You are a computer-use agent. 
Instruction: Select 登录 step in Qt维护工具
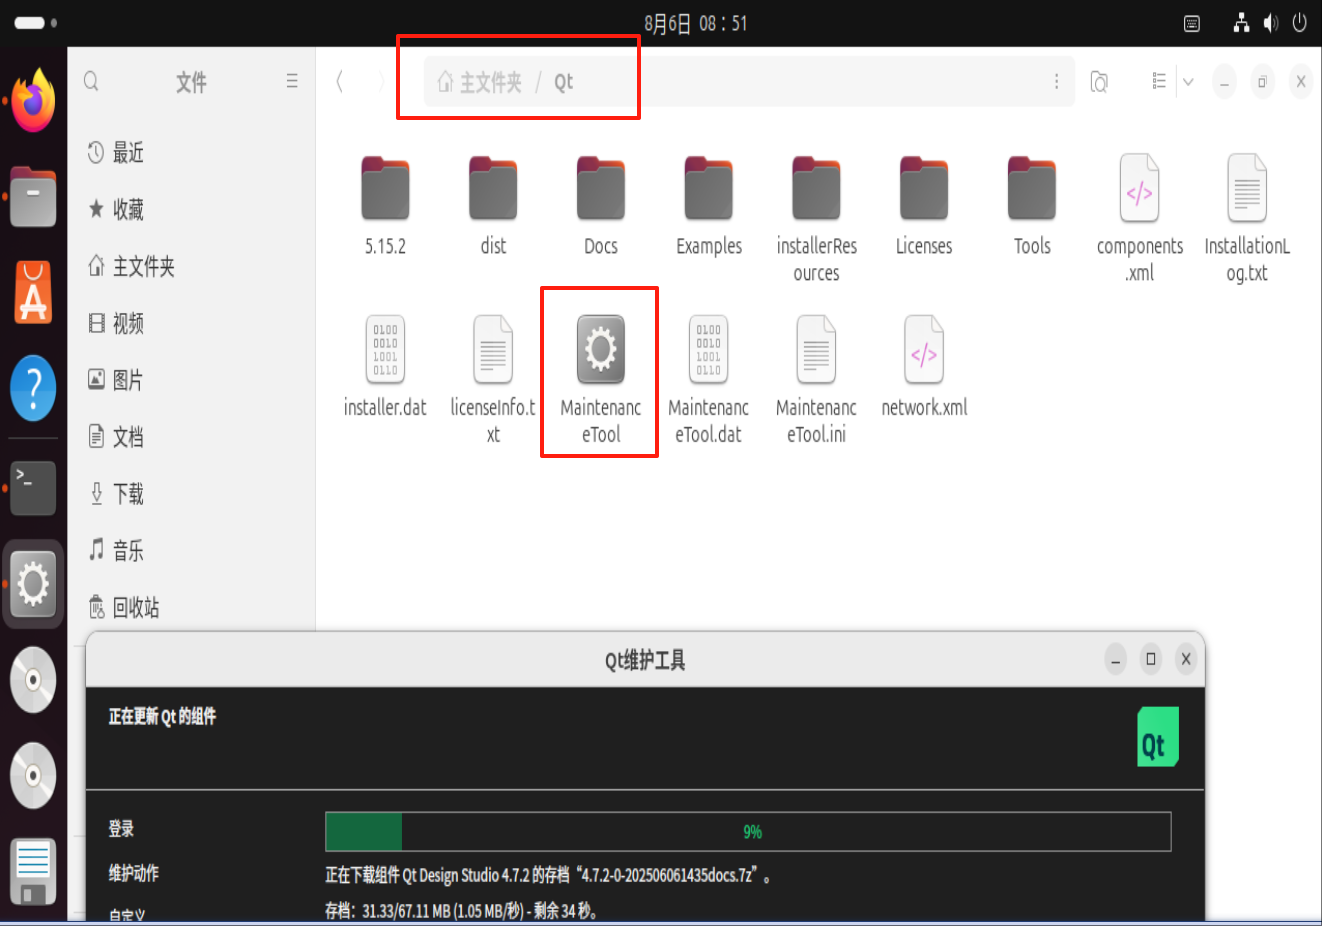(121, 829)
